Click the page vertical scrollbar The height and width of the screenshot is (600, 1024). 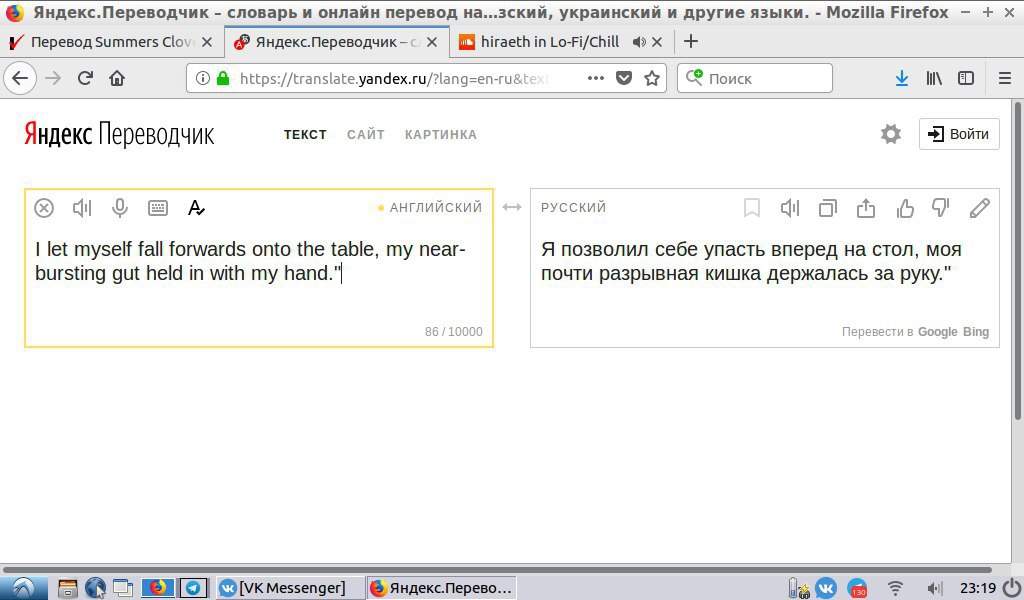(x=1017, y=261)
